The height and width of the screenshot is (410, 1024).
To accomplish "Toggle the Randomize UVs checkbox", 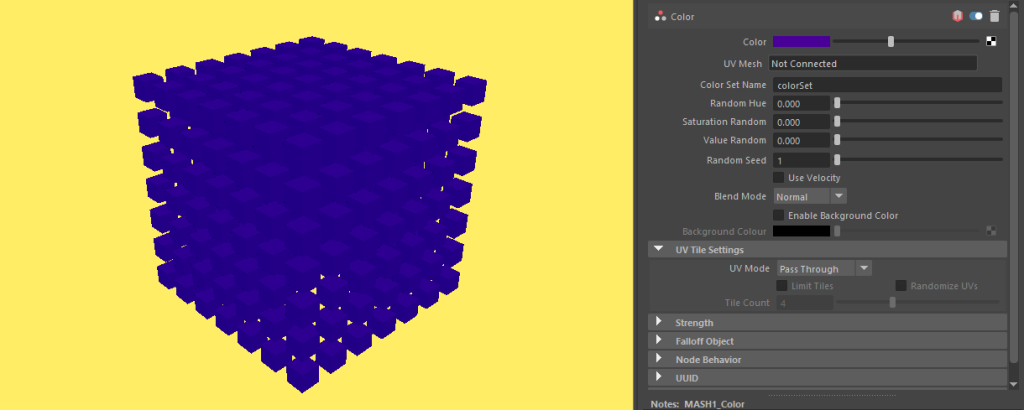I will [x=901, y=286].
